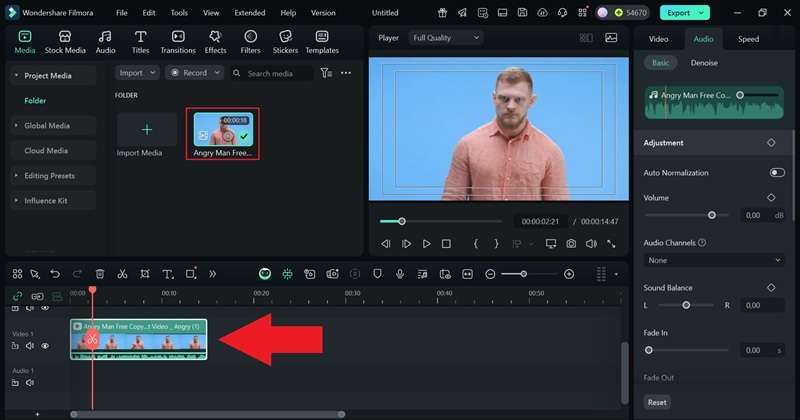800x420 pixels.
Task: Expand the Editing Presets tree item
Action: [16, 176]
